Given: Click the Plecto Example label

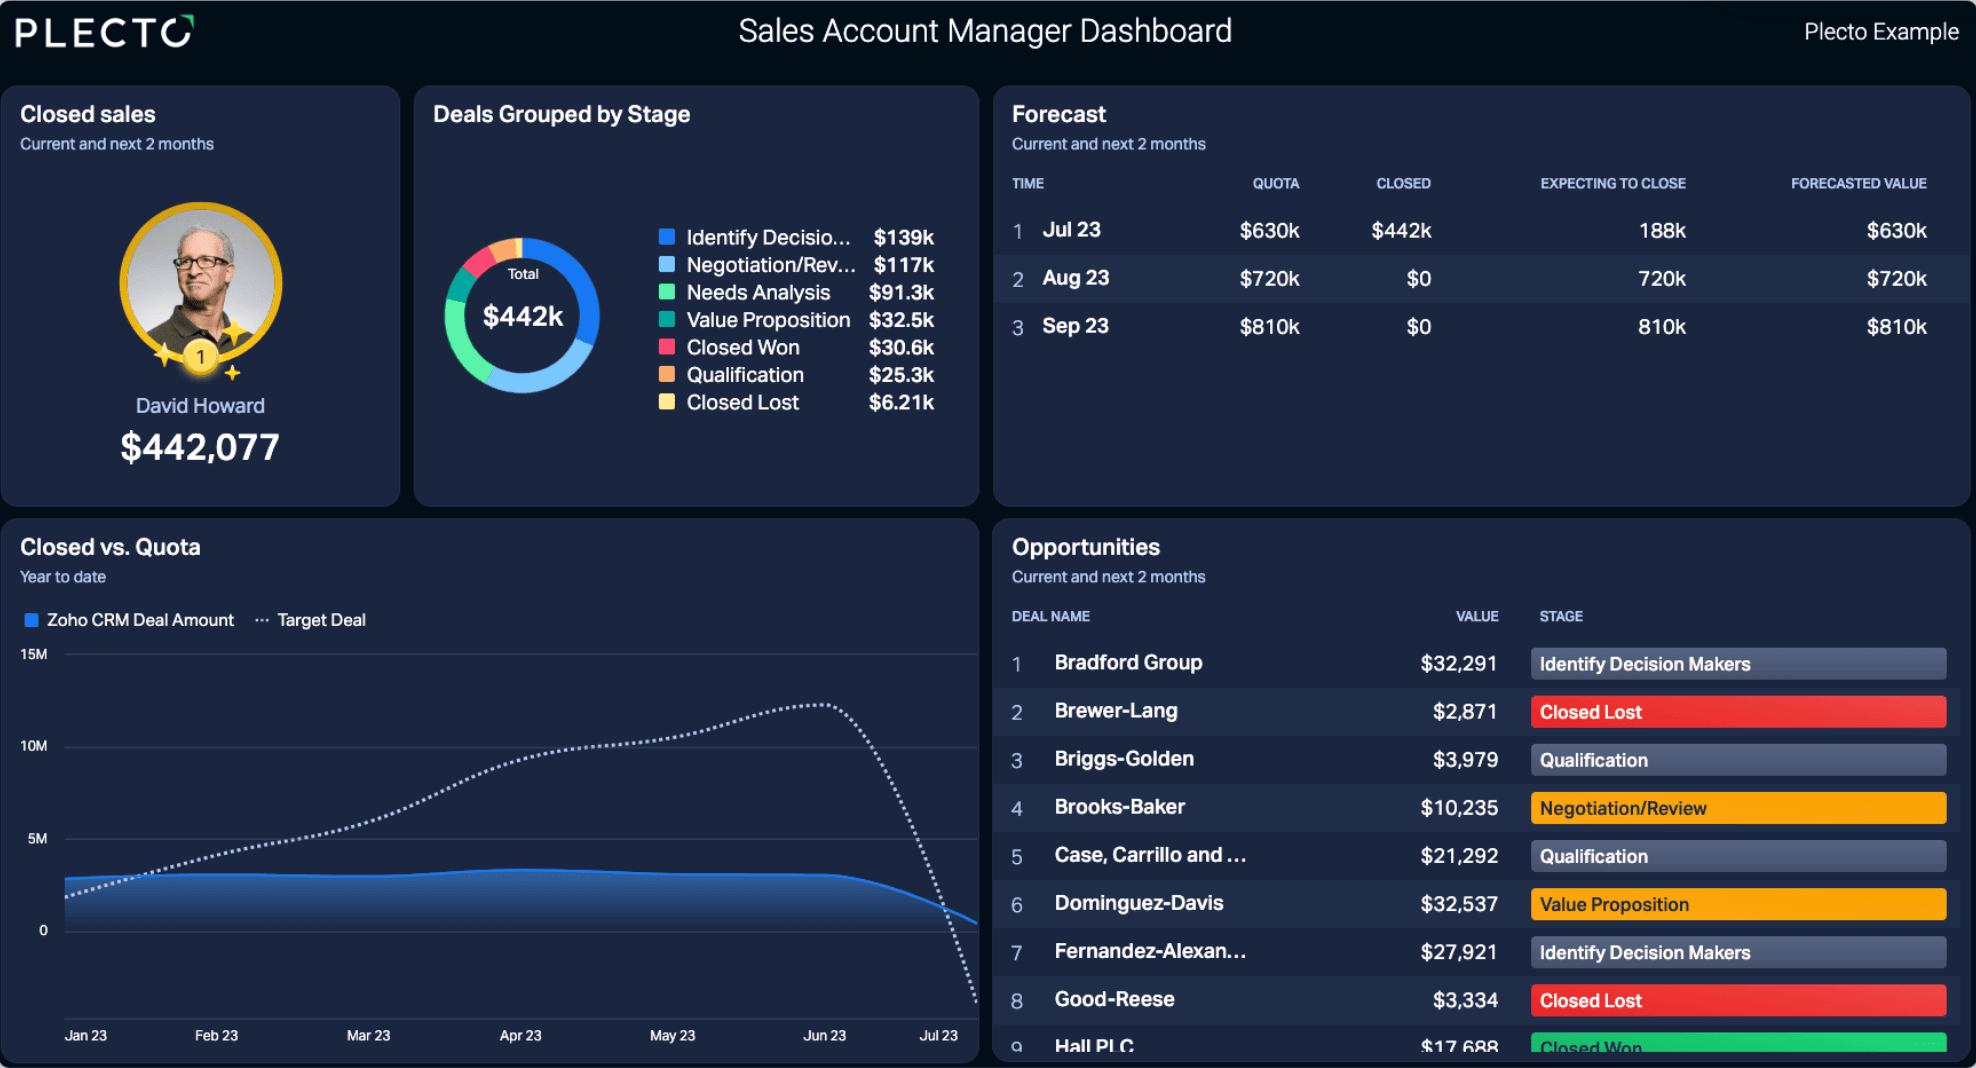Looking at the screenshot, I should [1881, 32].
